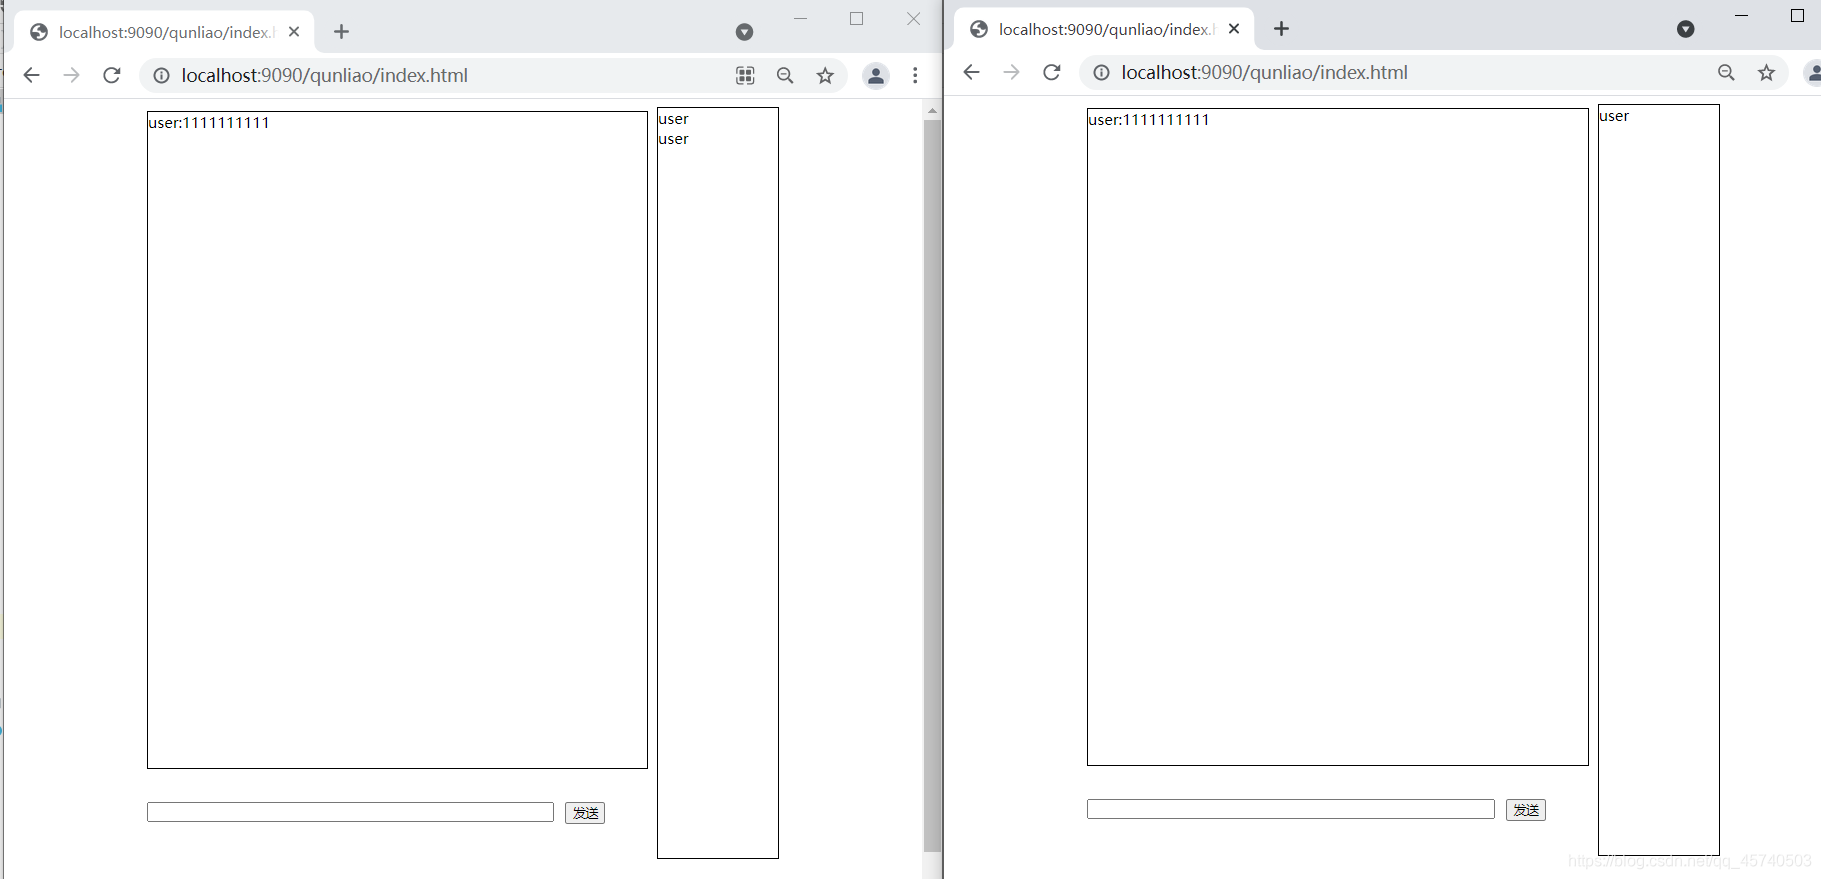Open zoom control icon in left address bar
The width and height of the screenshot is (1821, 879).
pos(785,75)
